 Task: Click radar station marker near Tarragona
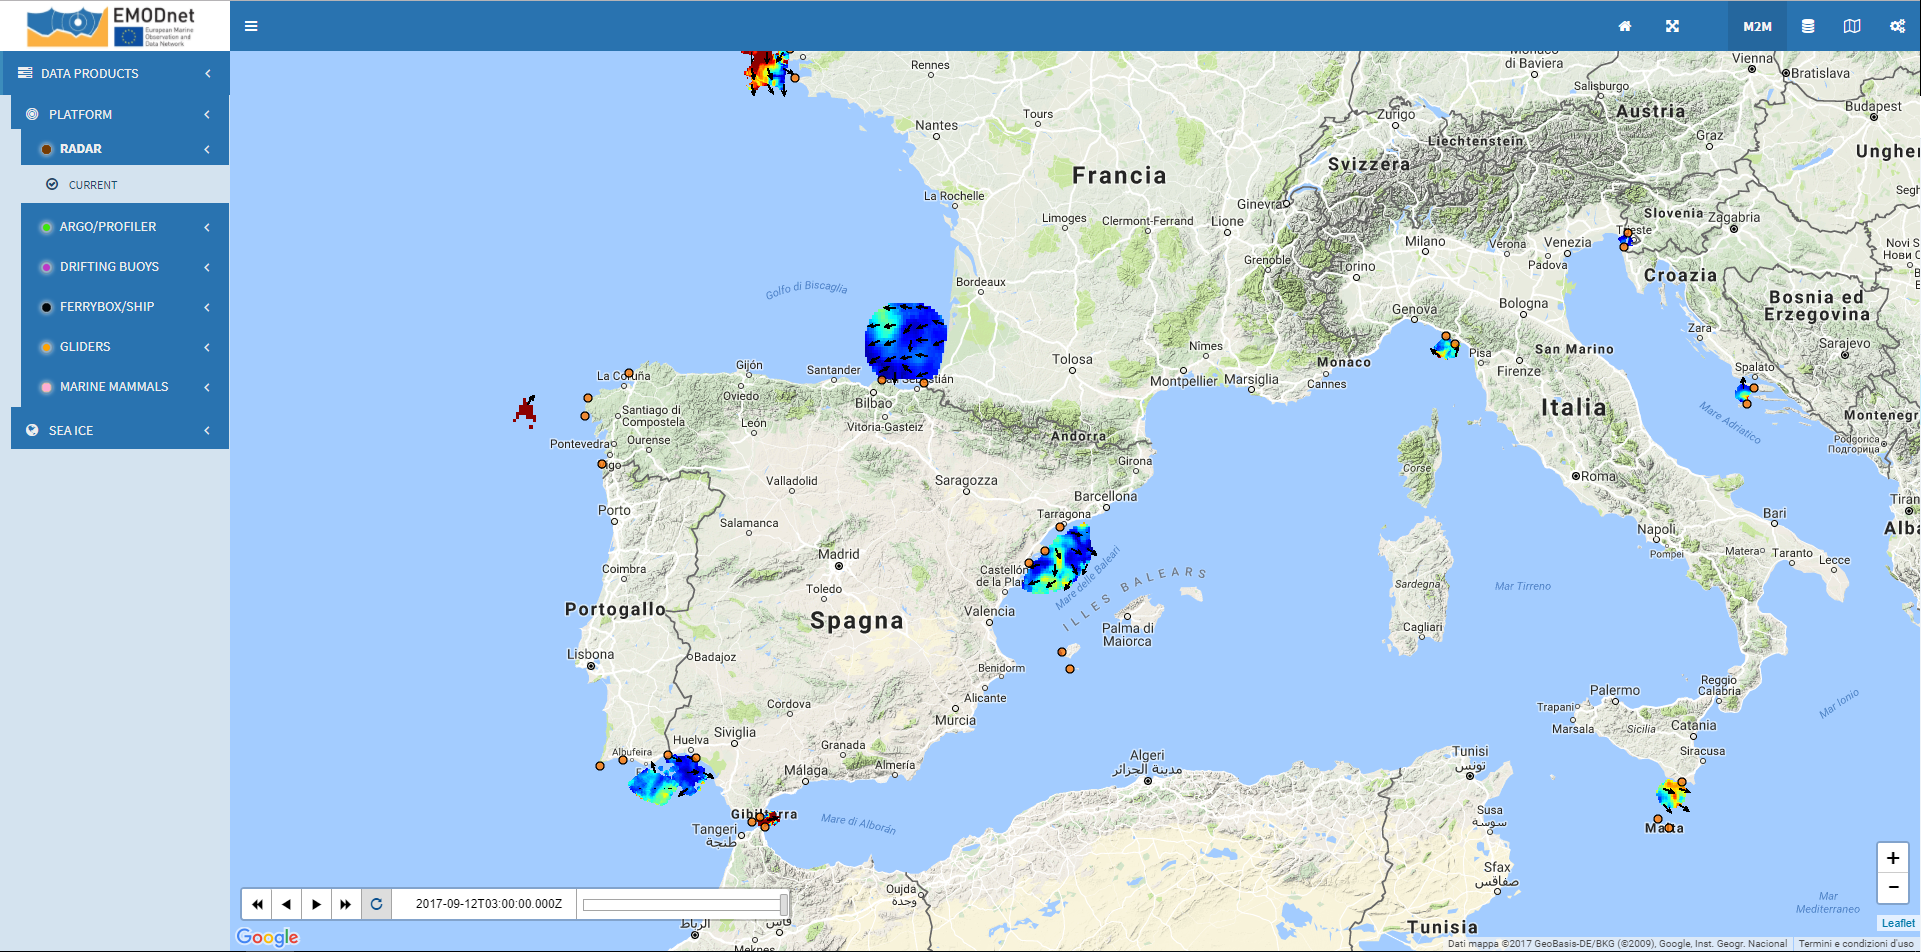tap(1060, 526)
